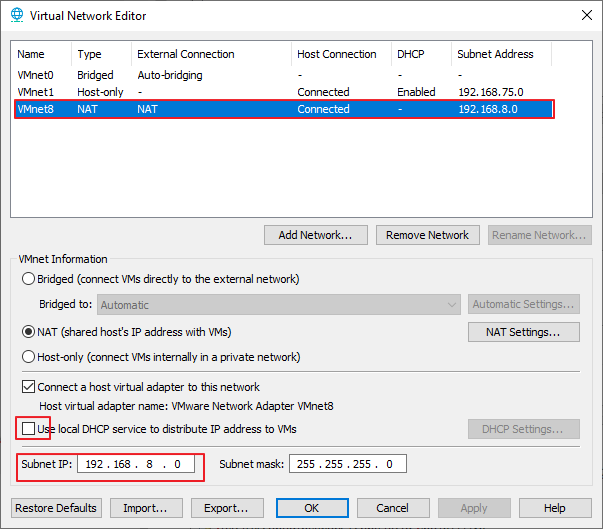603x529 pixels.
Task: Click the Bridged type cell for VMnet0
Action: pos(95,75)
